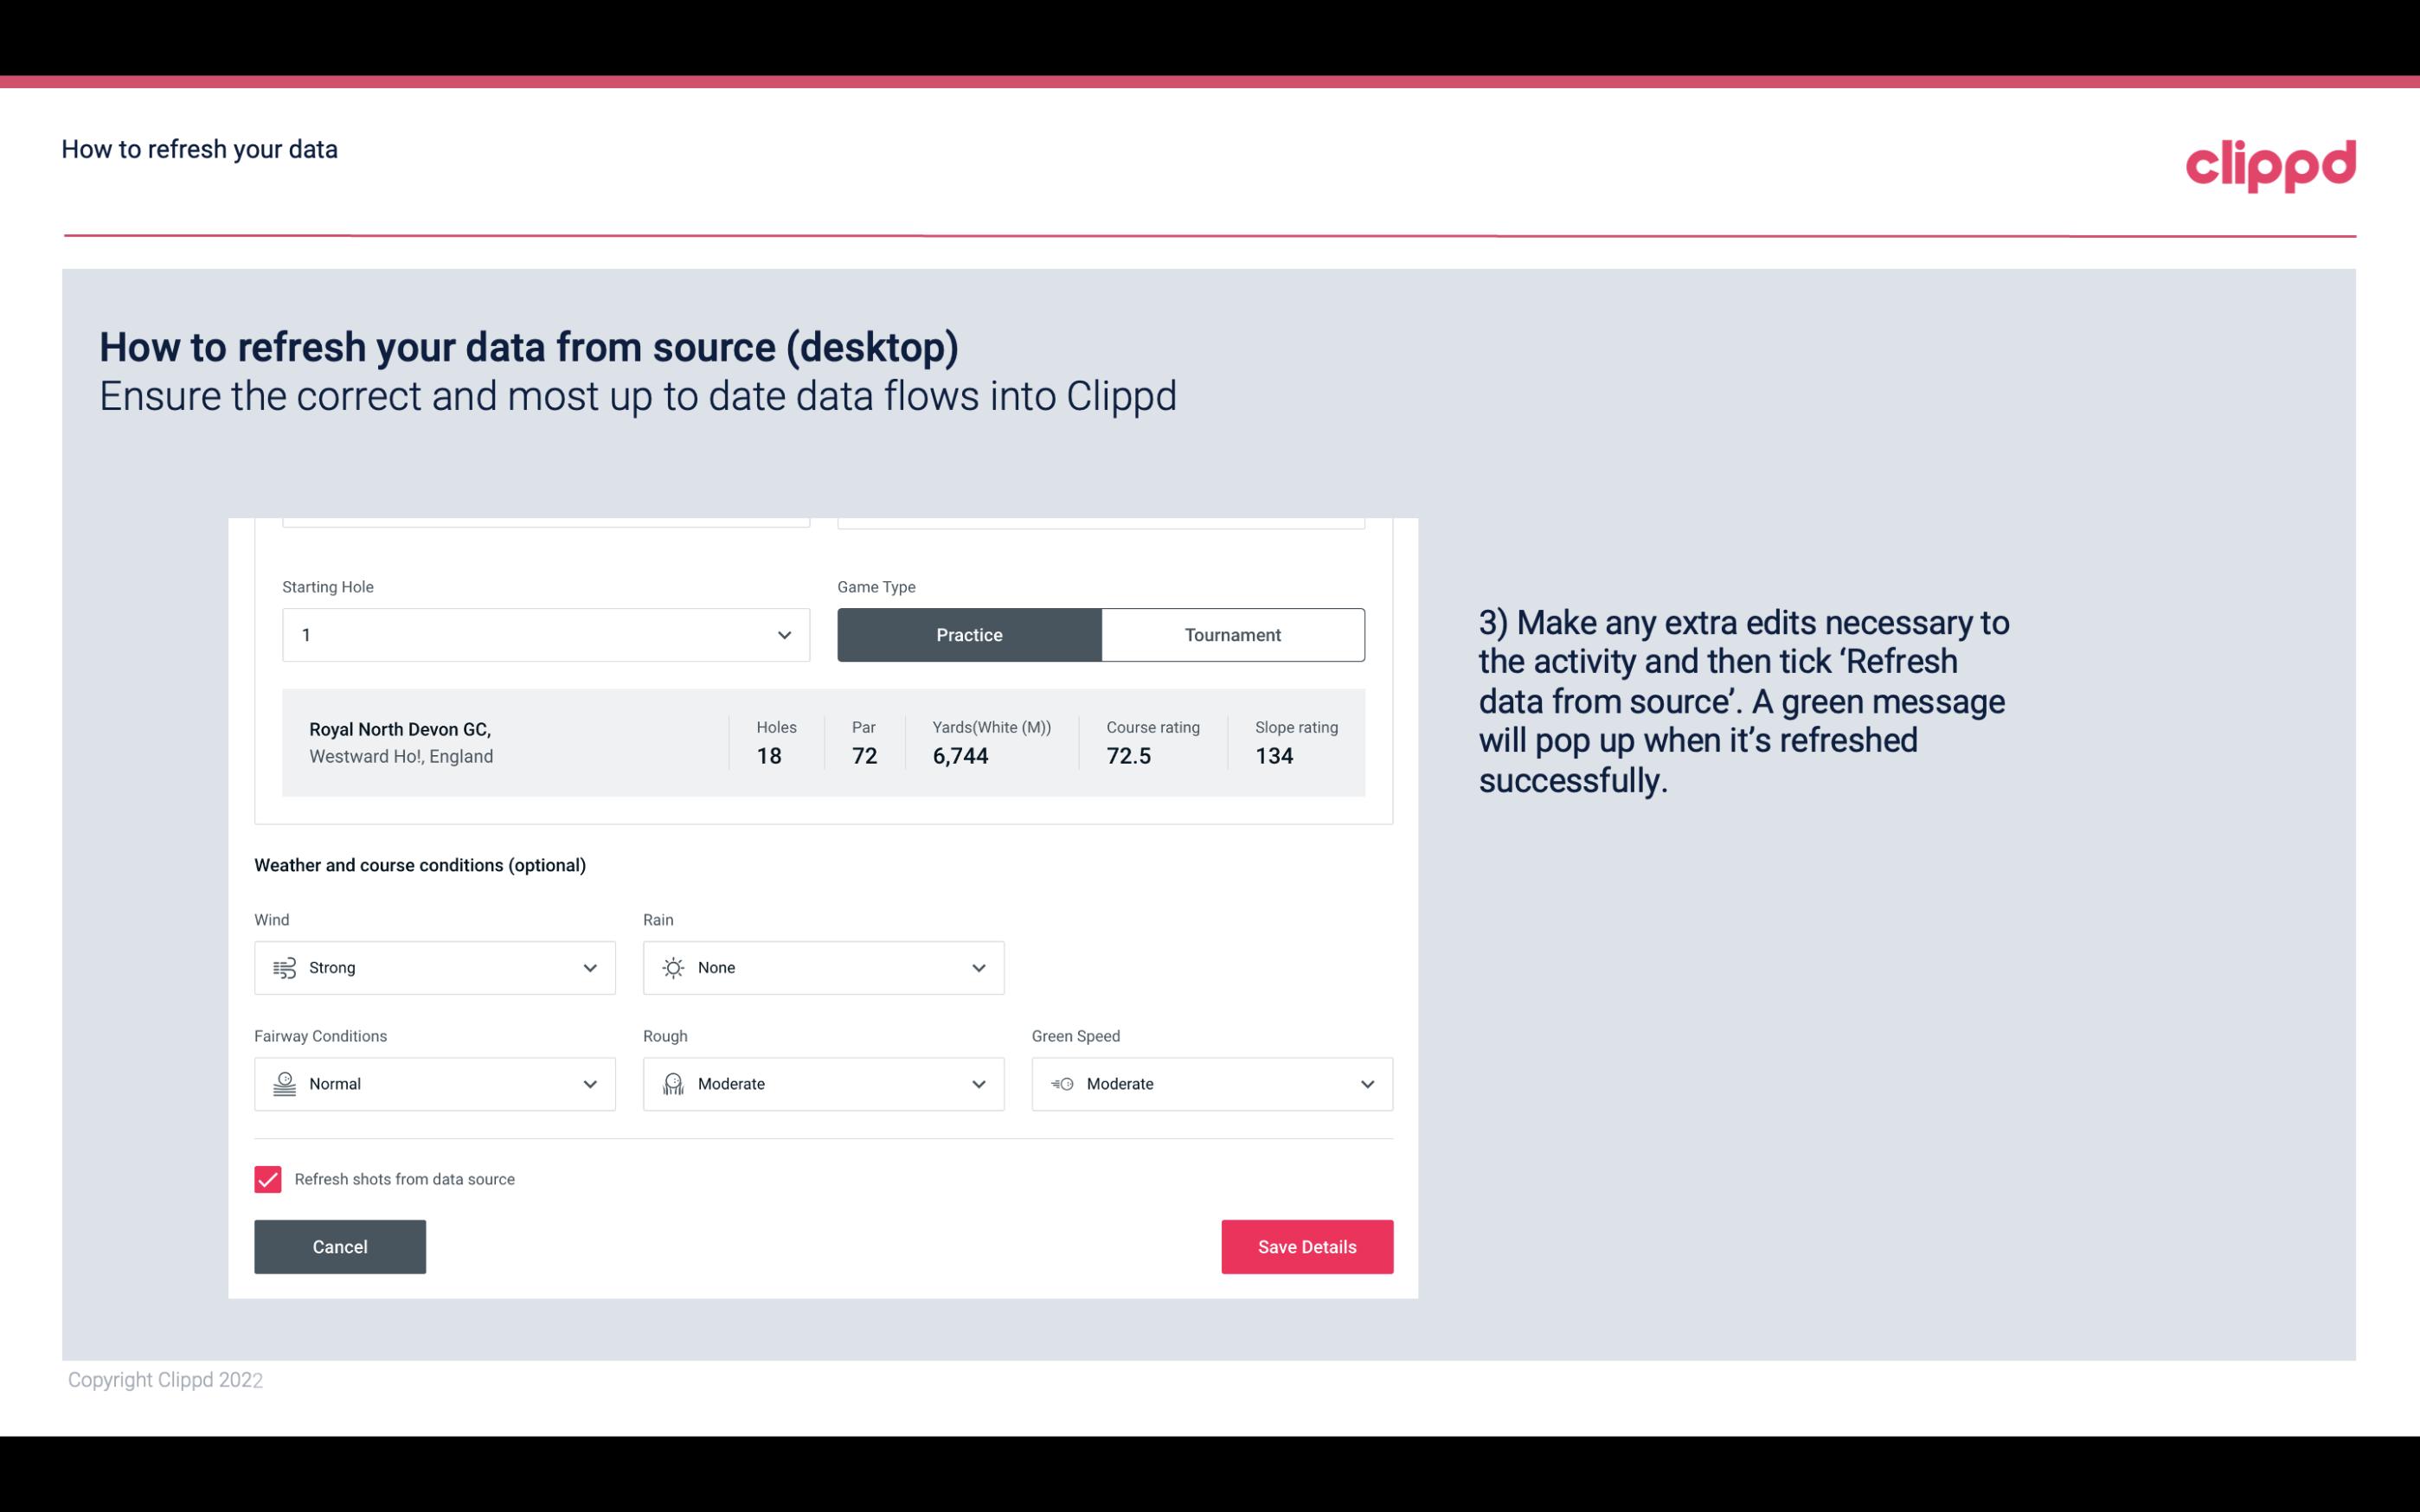The height and width of the screenshot is (1512, 2420).
Task: Click the wind condition dropdown icon
Action: pyautogui.click(x=589, y=967)
